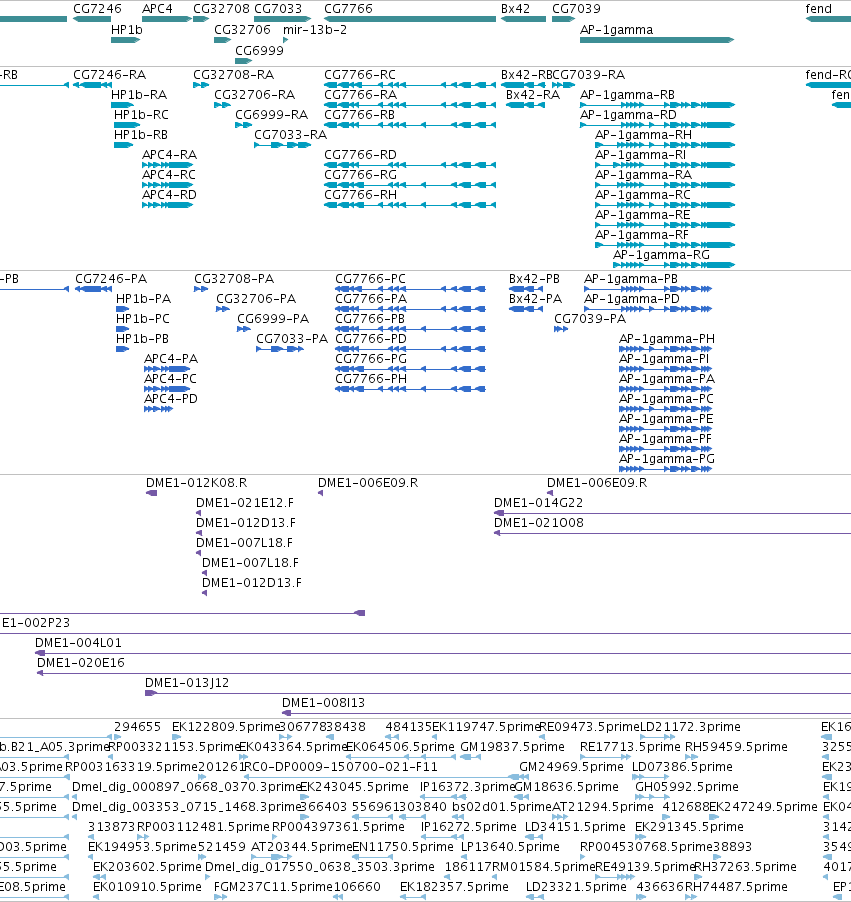
Task: Select BAC end label DME1-021E12.F
Action: pyautogui.click(x=245, y=503)
